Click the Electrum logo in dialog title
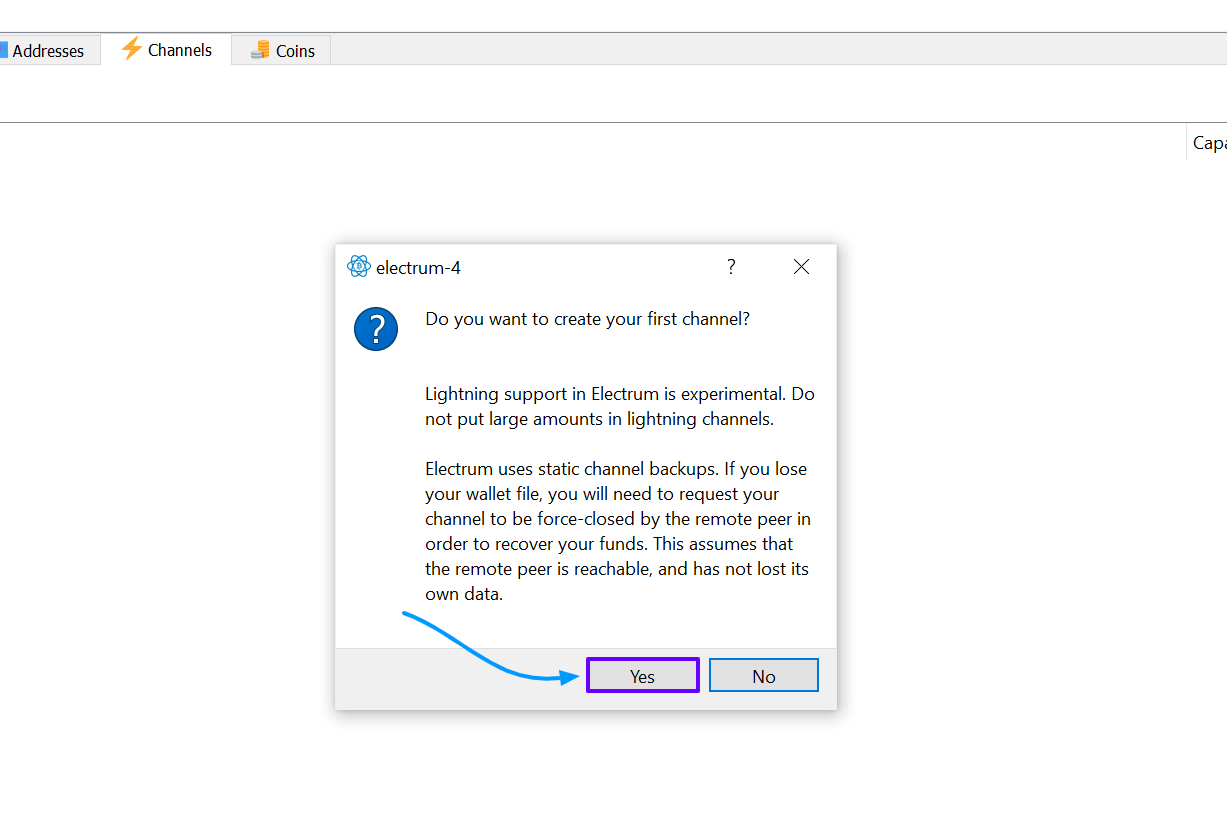This screenshot has width=1227, height=839. pos(358,267)
